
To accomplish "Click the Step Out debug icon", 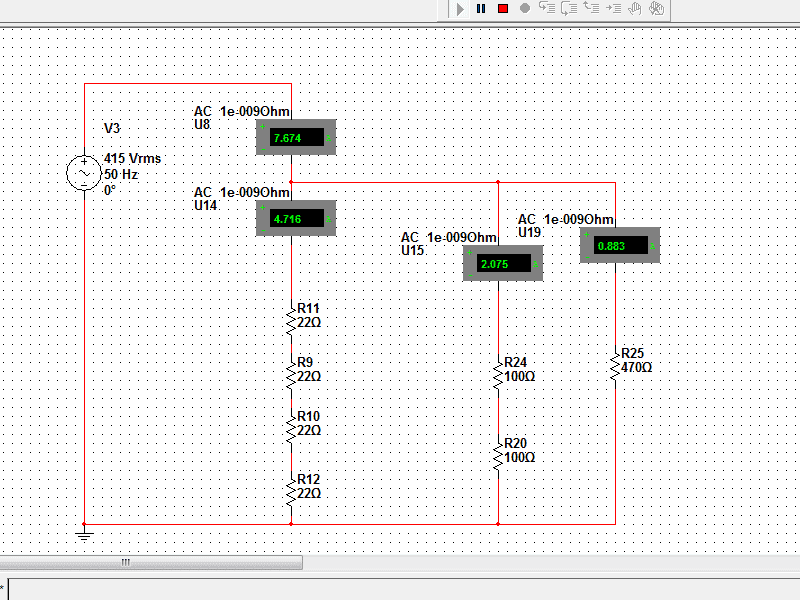I will pyautogui.click(x=590, y=9).
